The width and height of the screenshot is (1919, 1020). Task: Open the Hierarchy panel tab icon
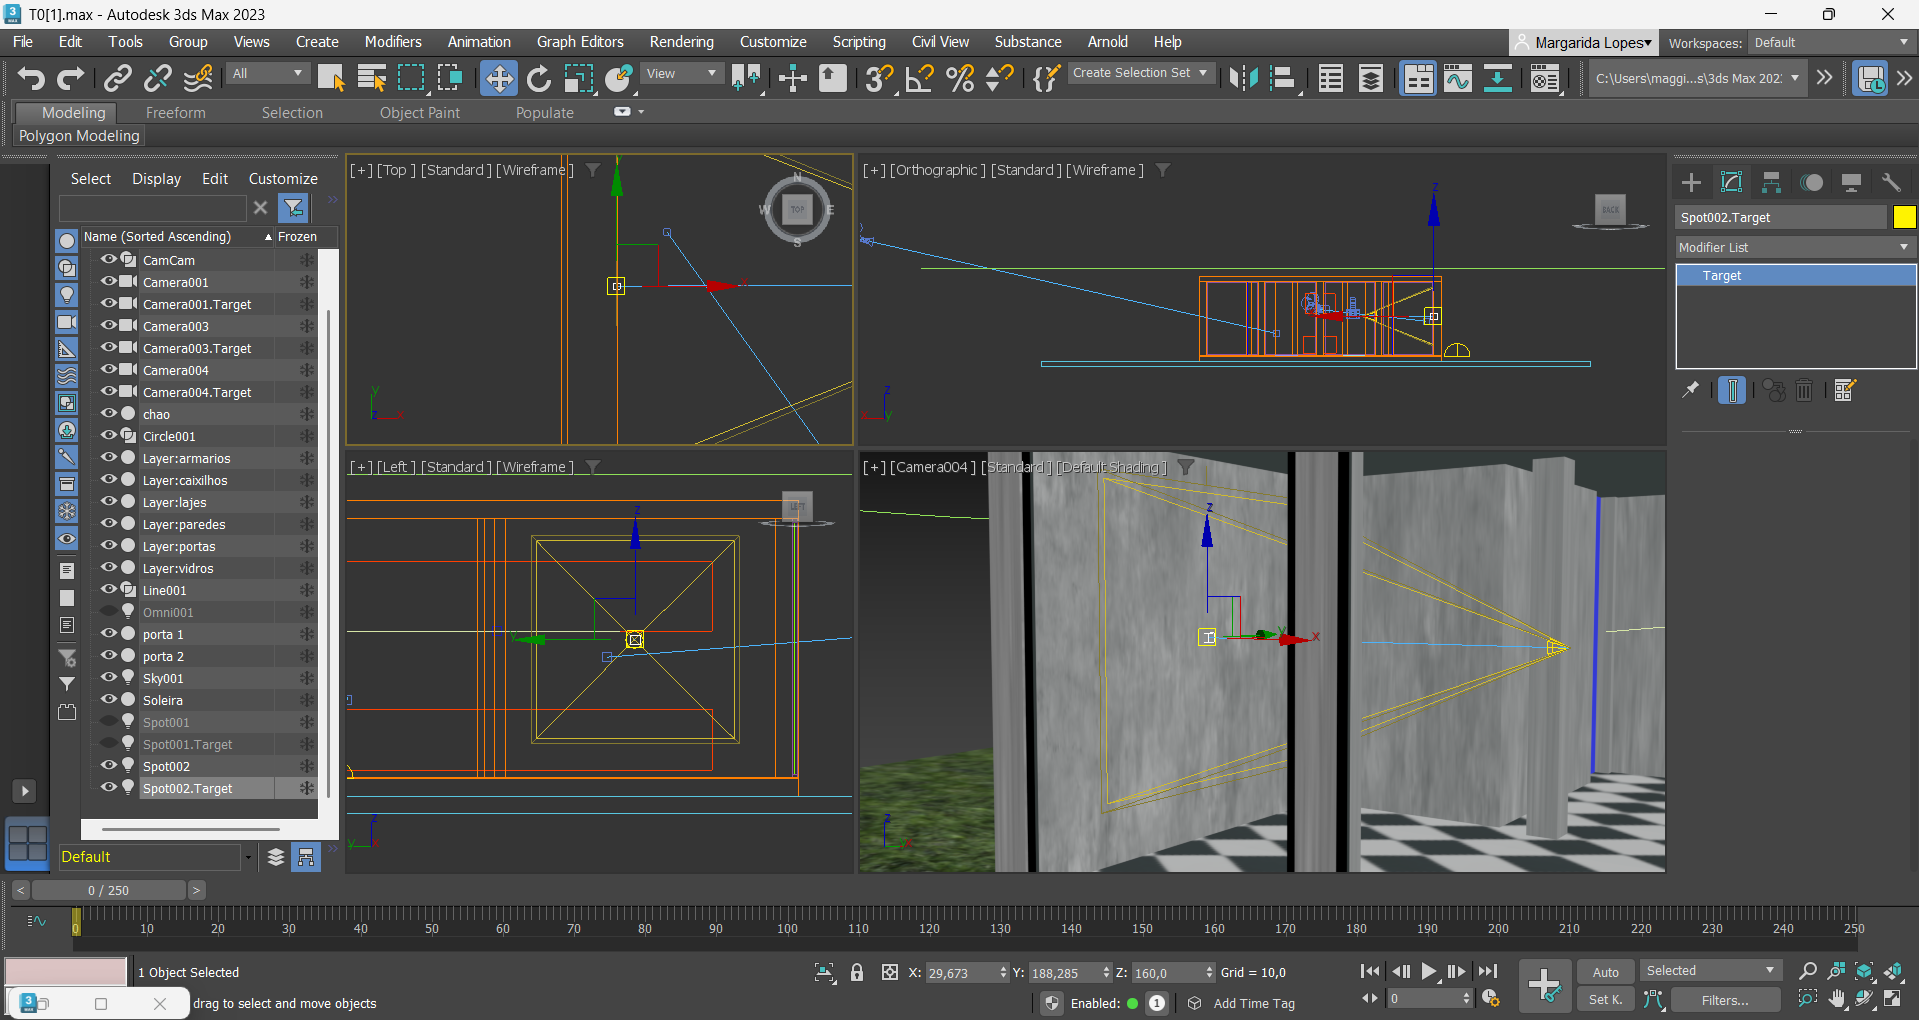click(x=1771, y=182)
